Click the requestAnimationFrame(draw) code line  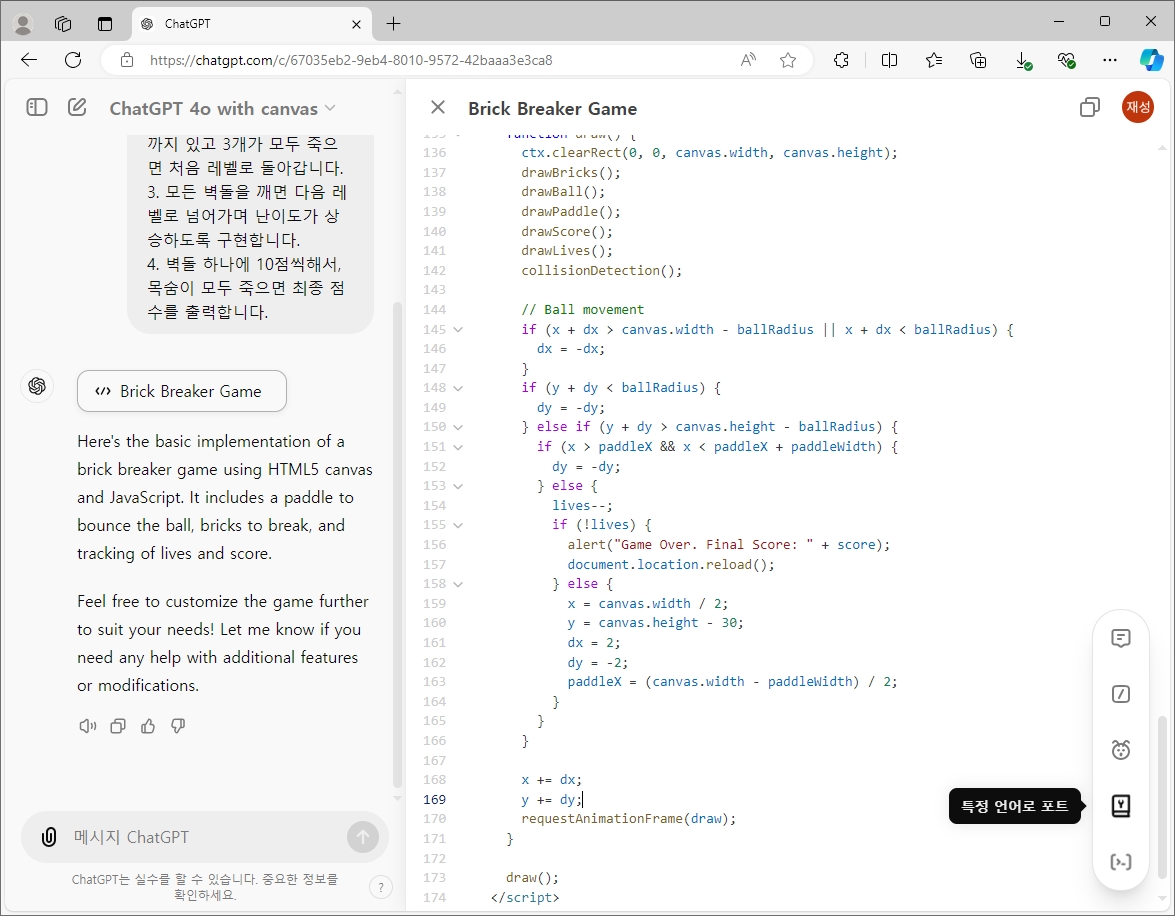point(628,819)
